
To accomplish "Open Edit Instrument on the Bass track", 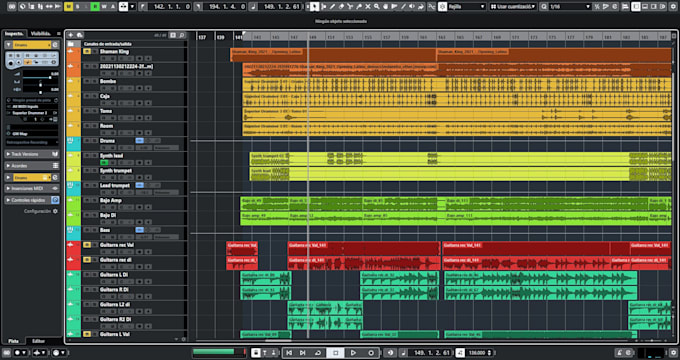I will coord(139,230).
